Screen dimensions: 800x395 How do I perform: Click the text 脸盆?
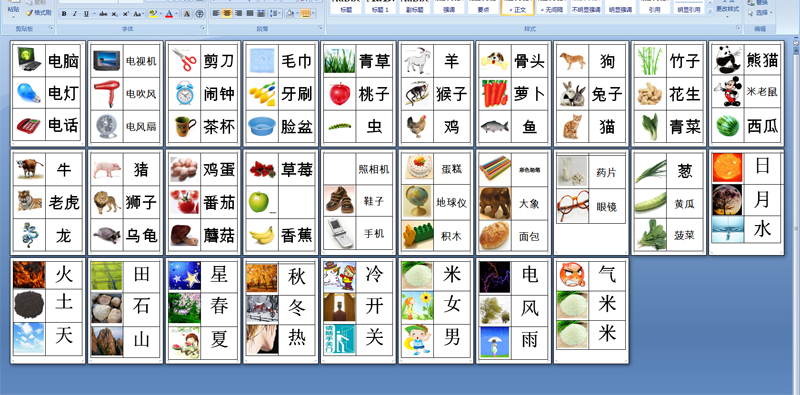click(x=296, y=127)
